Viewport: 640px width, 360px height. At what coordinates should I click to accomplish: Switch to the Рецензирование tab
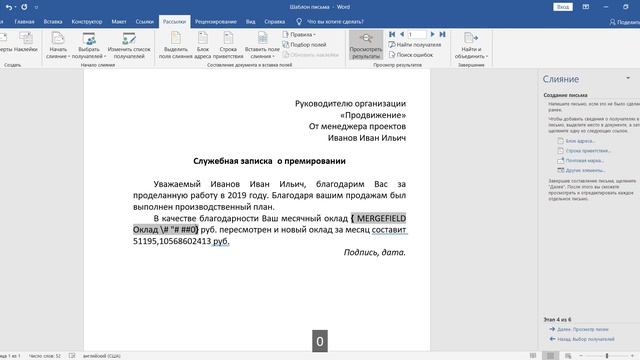216,22
